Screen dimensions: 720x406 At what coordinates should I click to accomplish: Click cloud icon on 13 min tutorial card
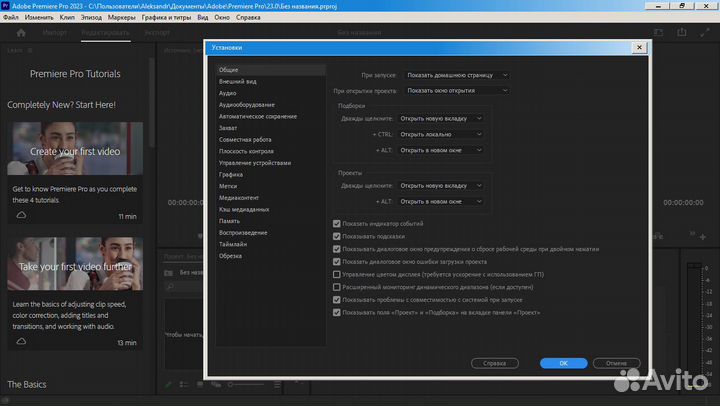click(x=21, y=341)
